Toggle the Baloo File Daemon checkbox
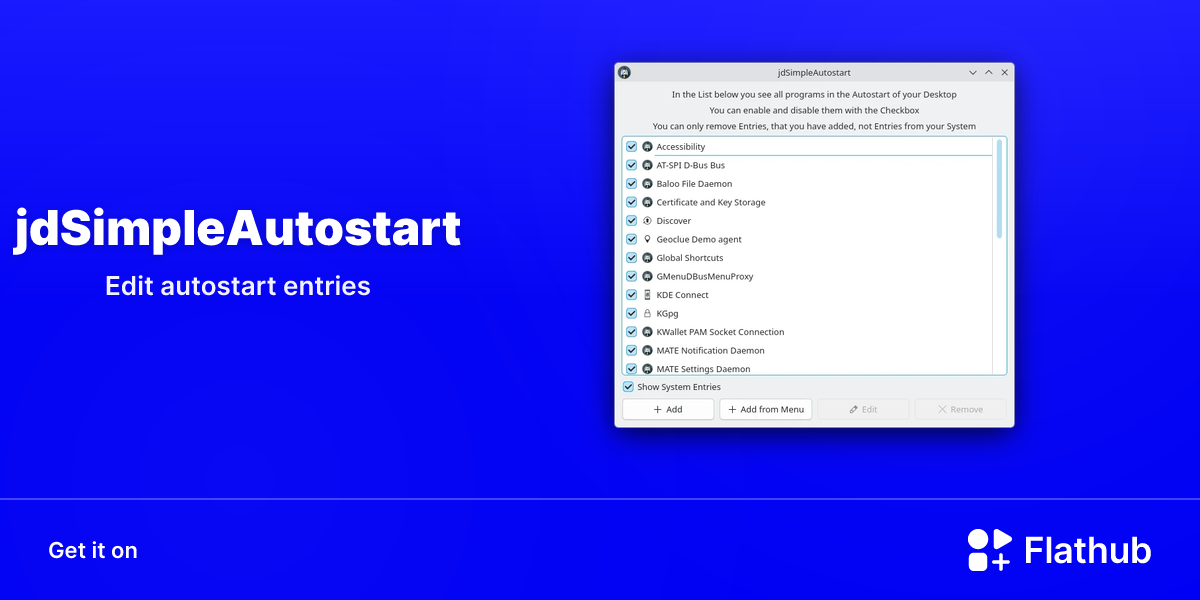Screen dimensions: 1200x600 pos(631,184)
